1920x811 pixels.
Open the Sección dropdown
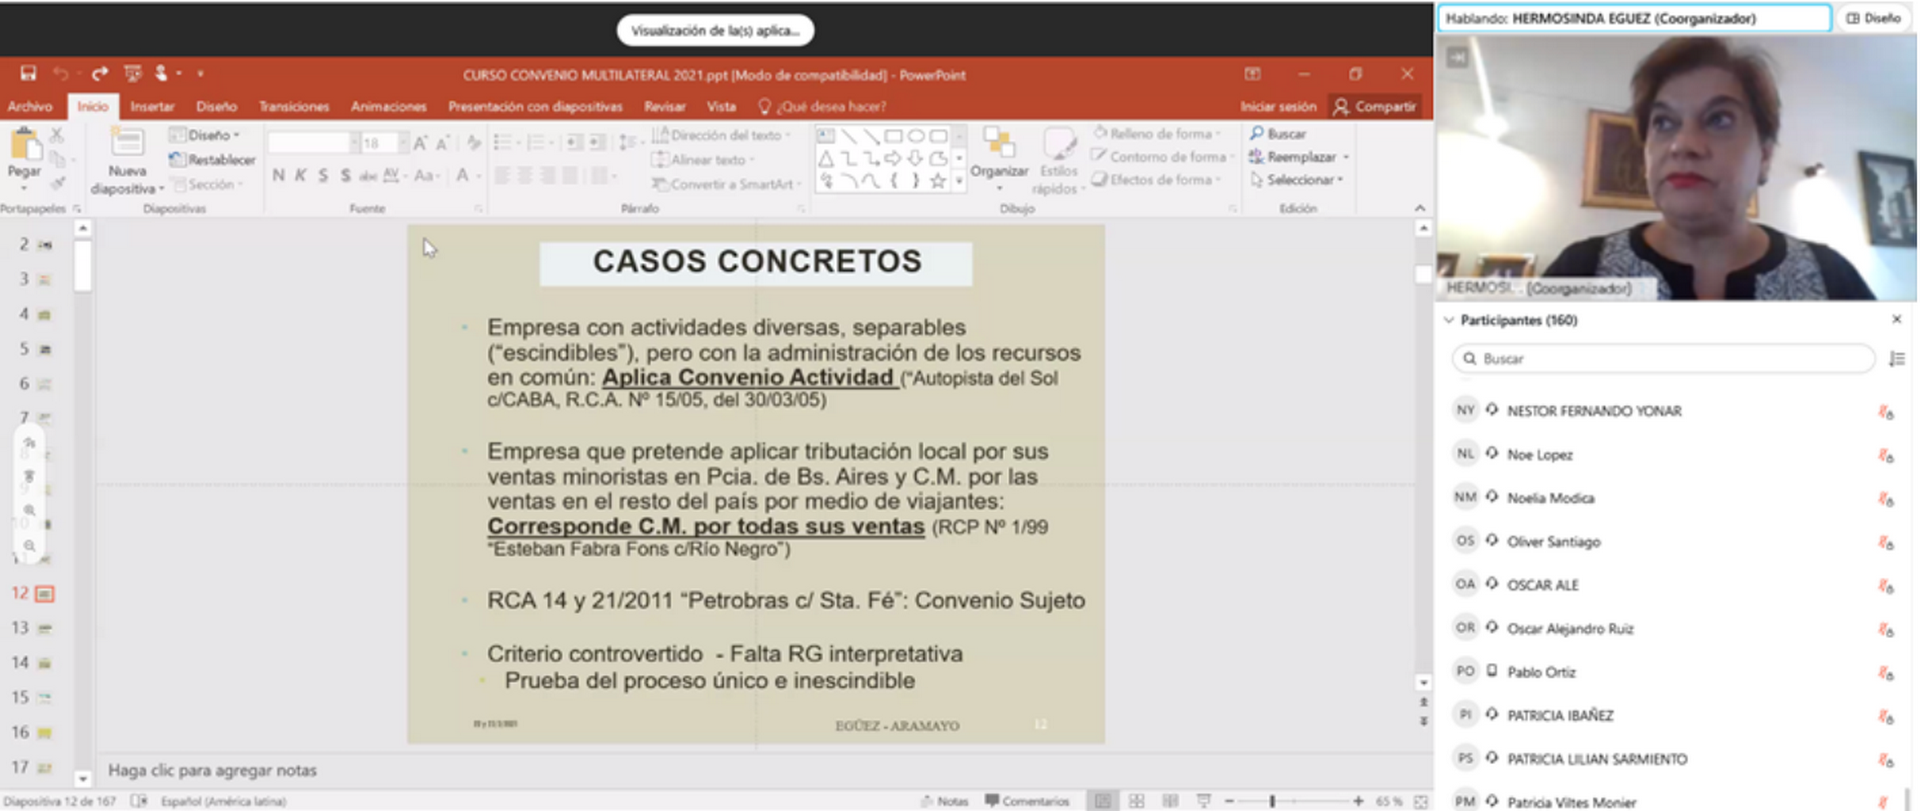click(208, 184)
